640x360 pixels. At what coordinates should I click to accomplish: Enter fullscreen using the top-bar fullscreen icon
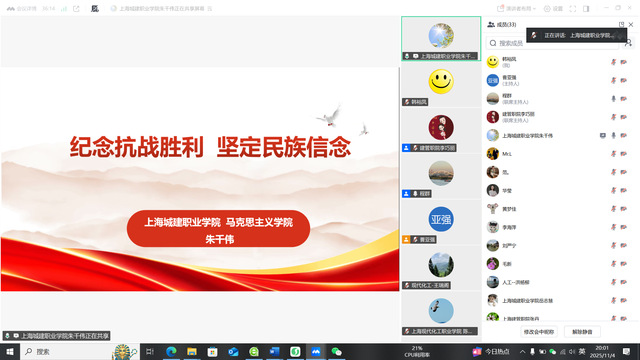pyautogui.click(x=573, y=9)
